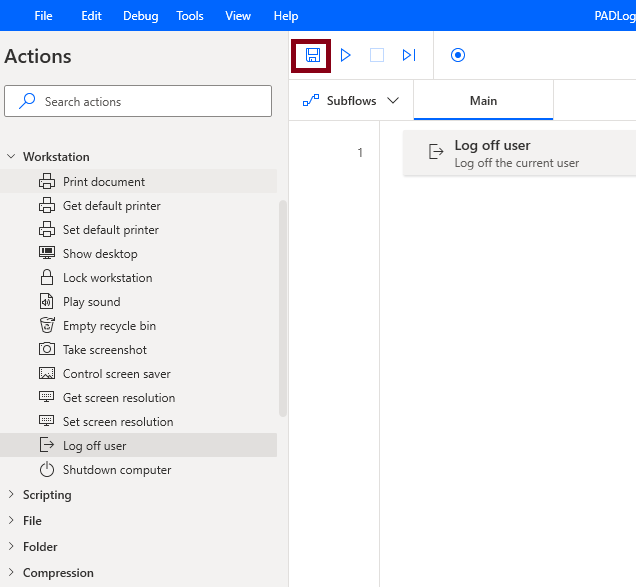This screenshot has height=587, width=636.
Task: Run the flow with the play icon
Action: (x=345, y=55)
